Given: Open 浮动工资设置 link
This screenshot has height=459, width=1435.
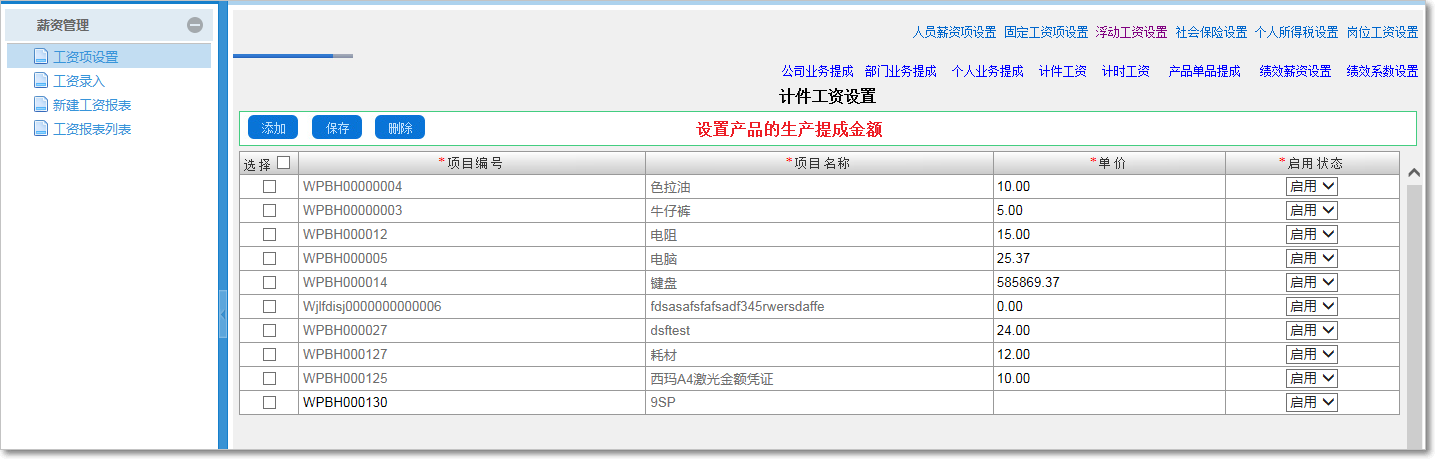Looking at the screenshot, I should pos(1131,32).
